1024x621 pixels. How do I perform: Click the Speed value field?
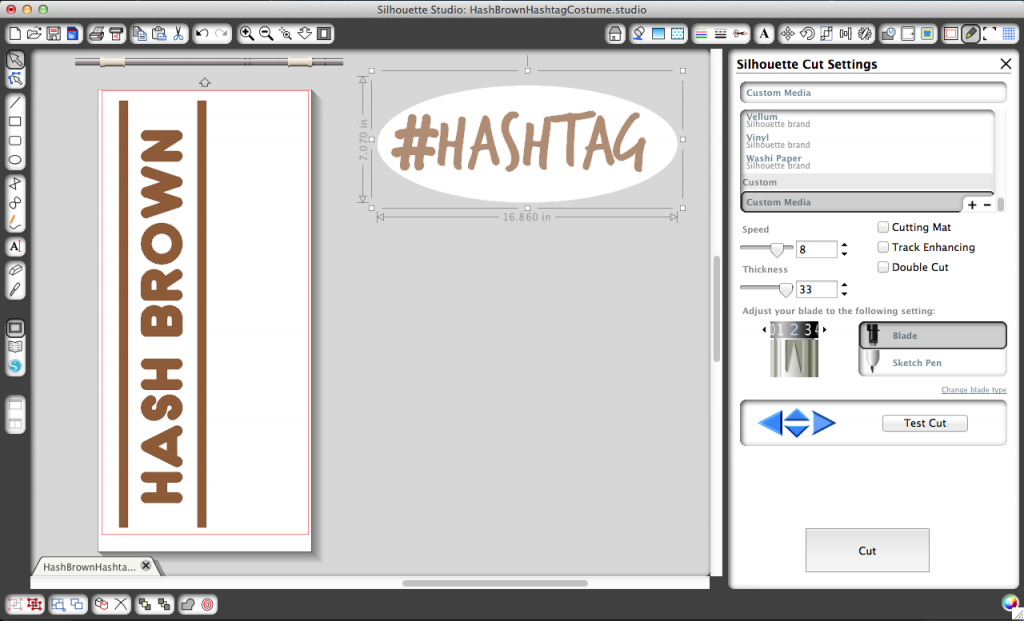[x=816, y=249]
